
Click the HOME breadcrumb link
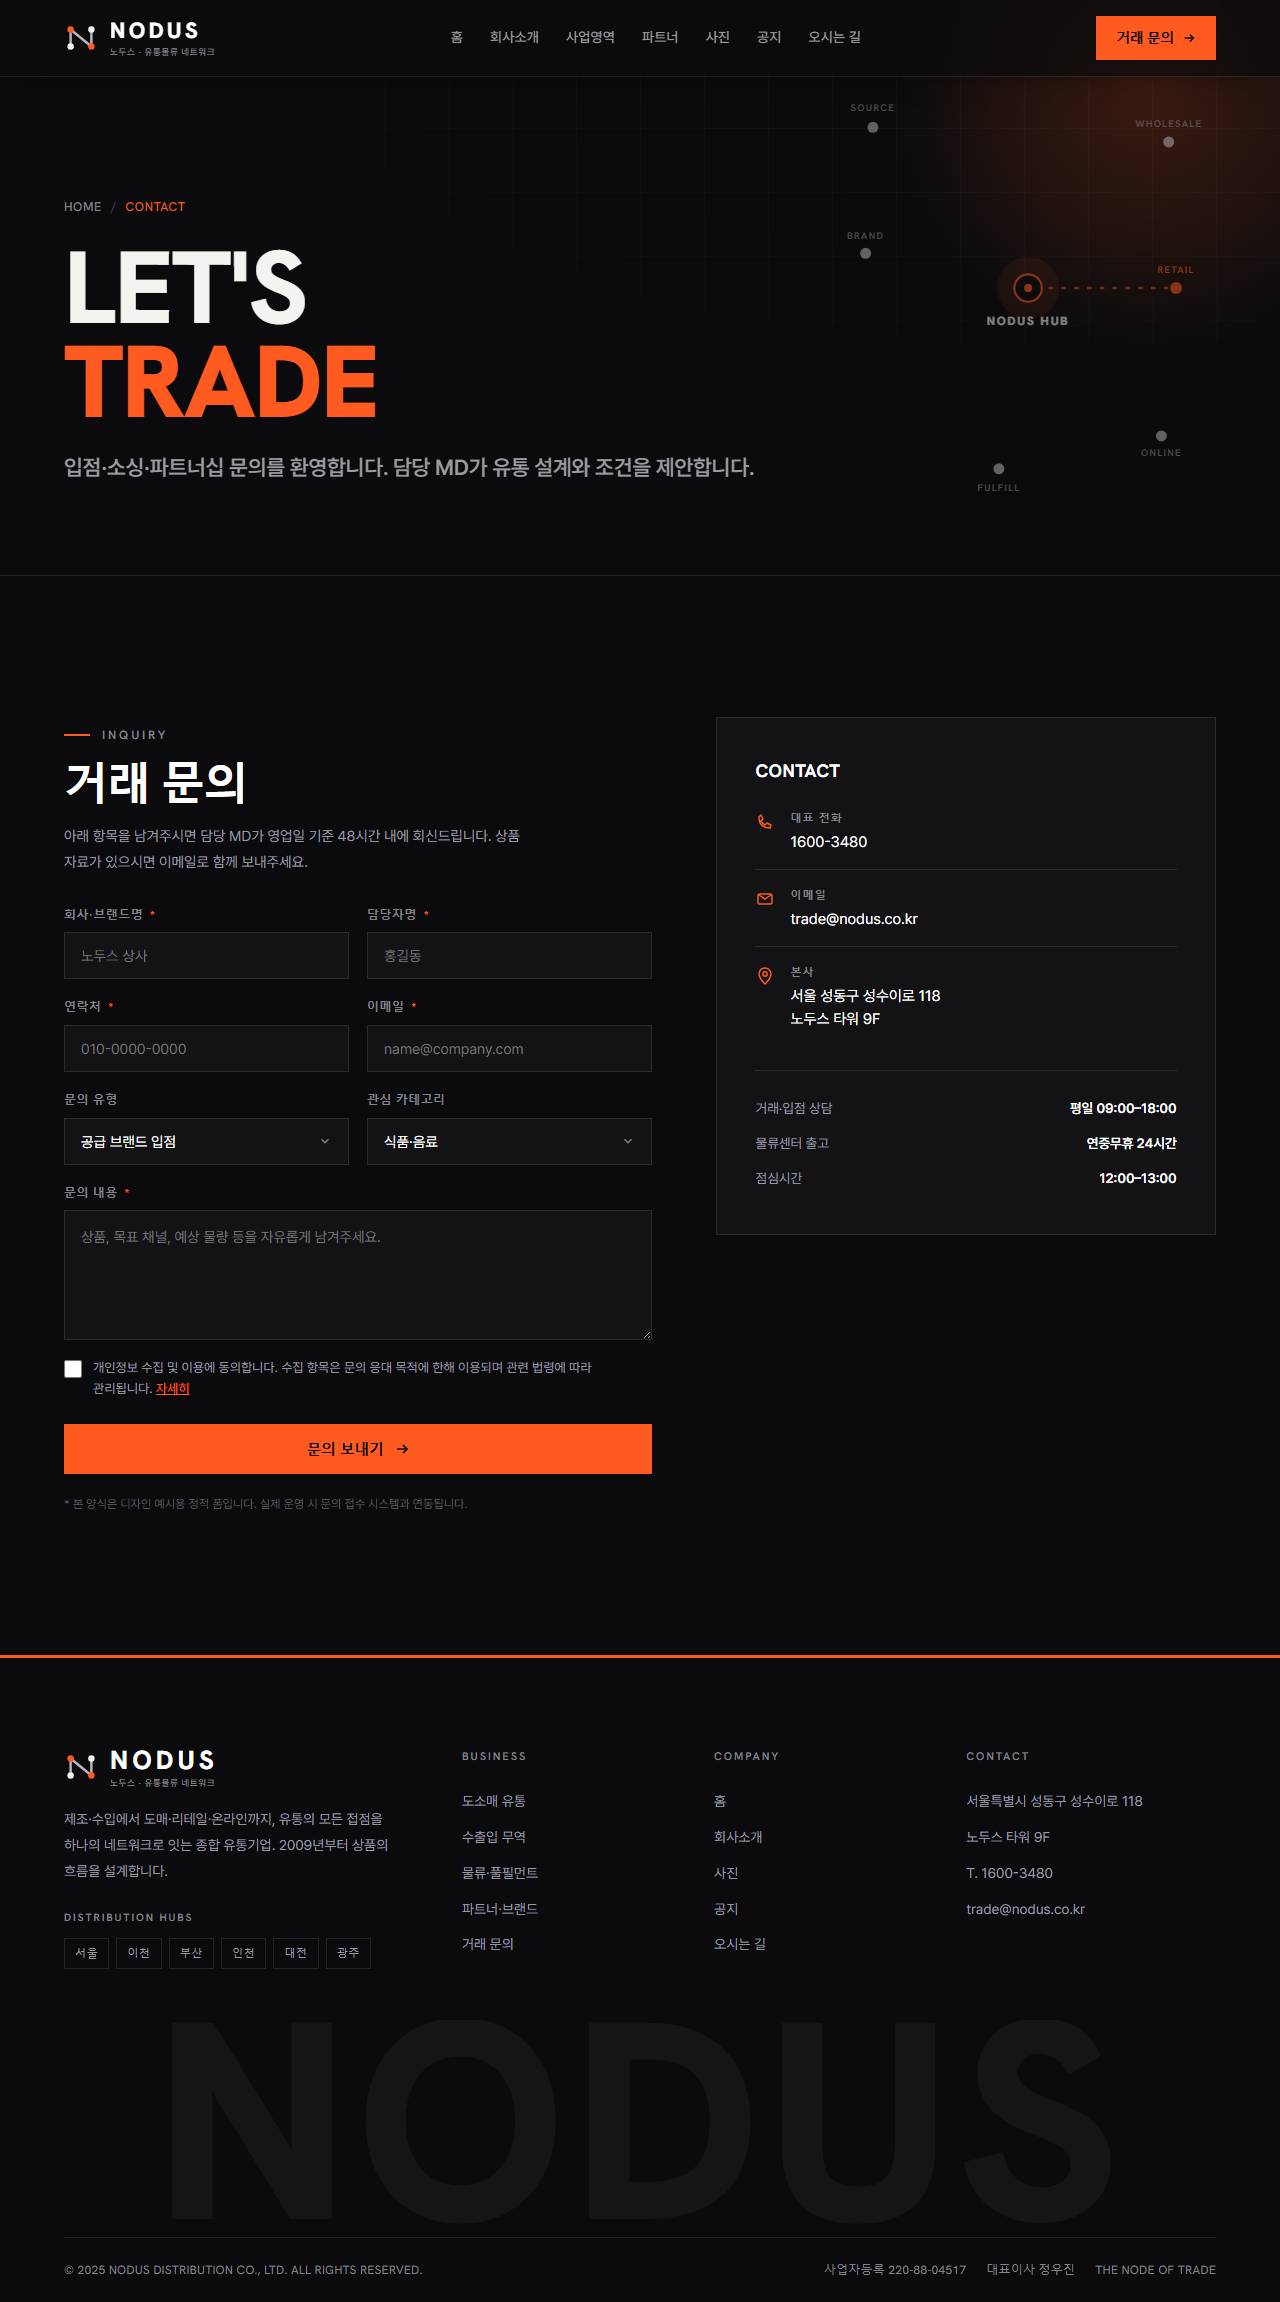point(83,207)
